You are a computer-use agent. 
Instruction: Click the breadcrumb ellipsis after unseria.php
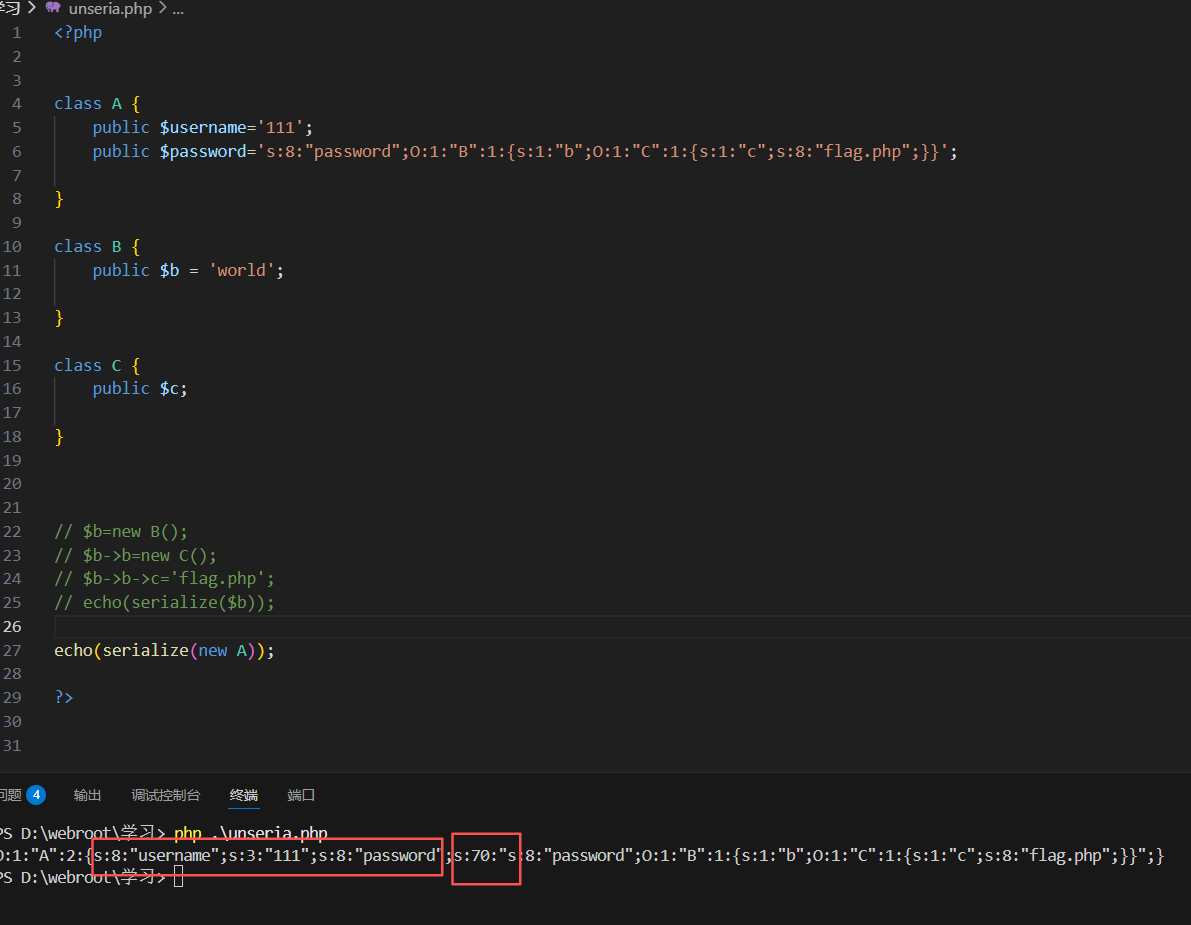178,8
